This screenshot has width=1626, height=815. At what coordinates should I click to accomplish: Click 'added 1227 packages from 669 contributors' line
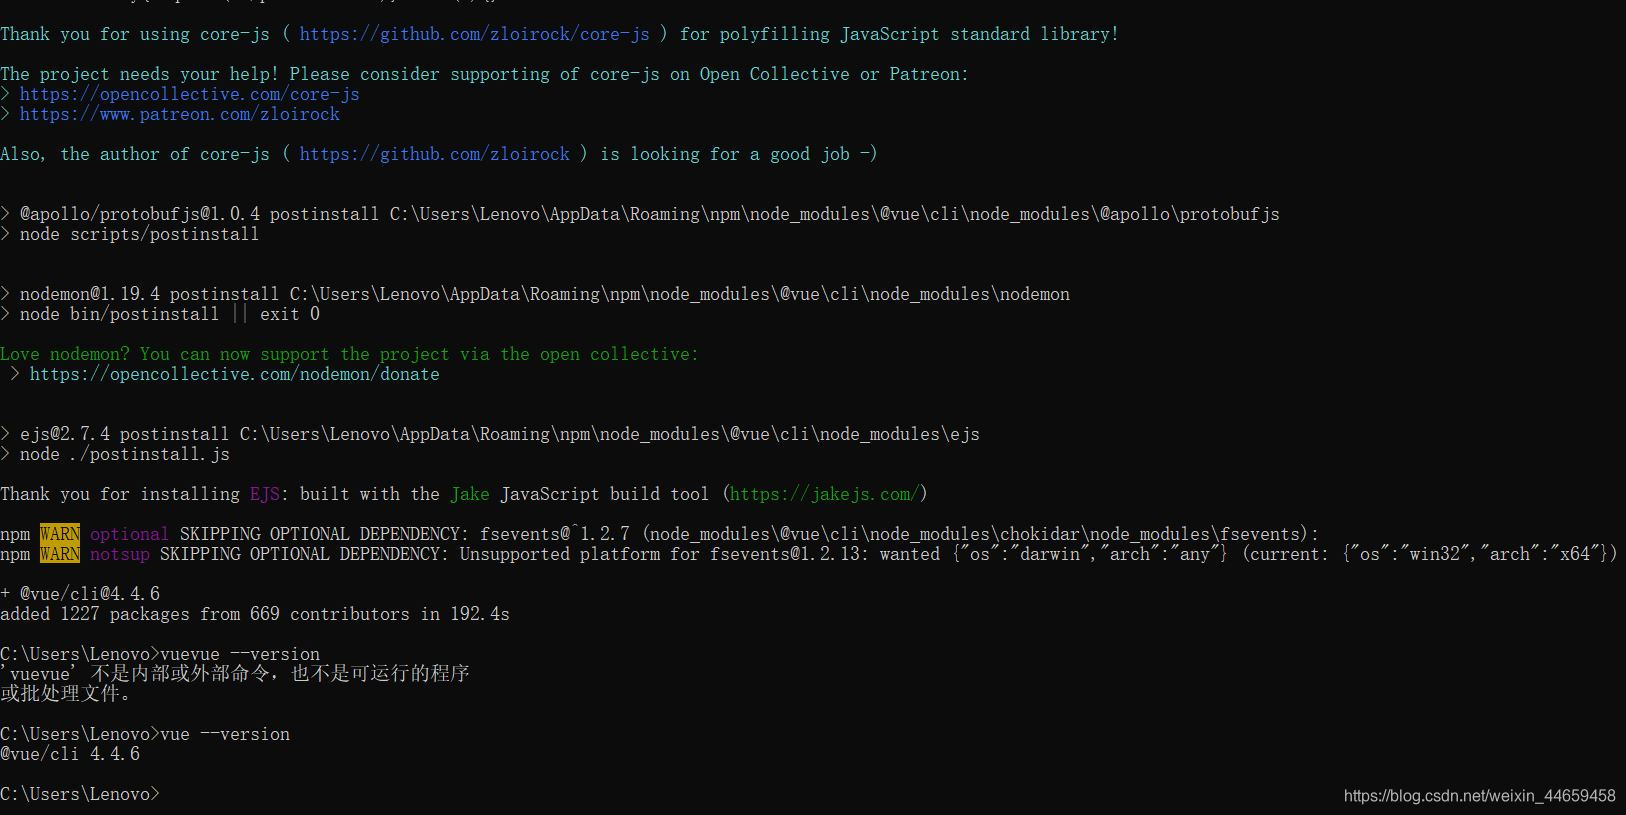(x=255, y=614)
